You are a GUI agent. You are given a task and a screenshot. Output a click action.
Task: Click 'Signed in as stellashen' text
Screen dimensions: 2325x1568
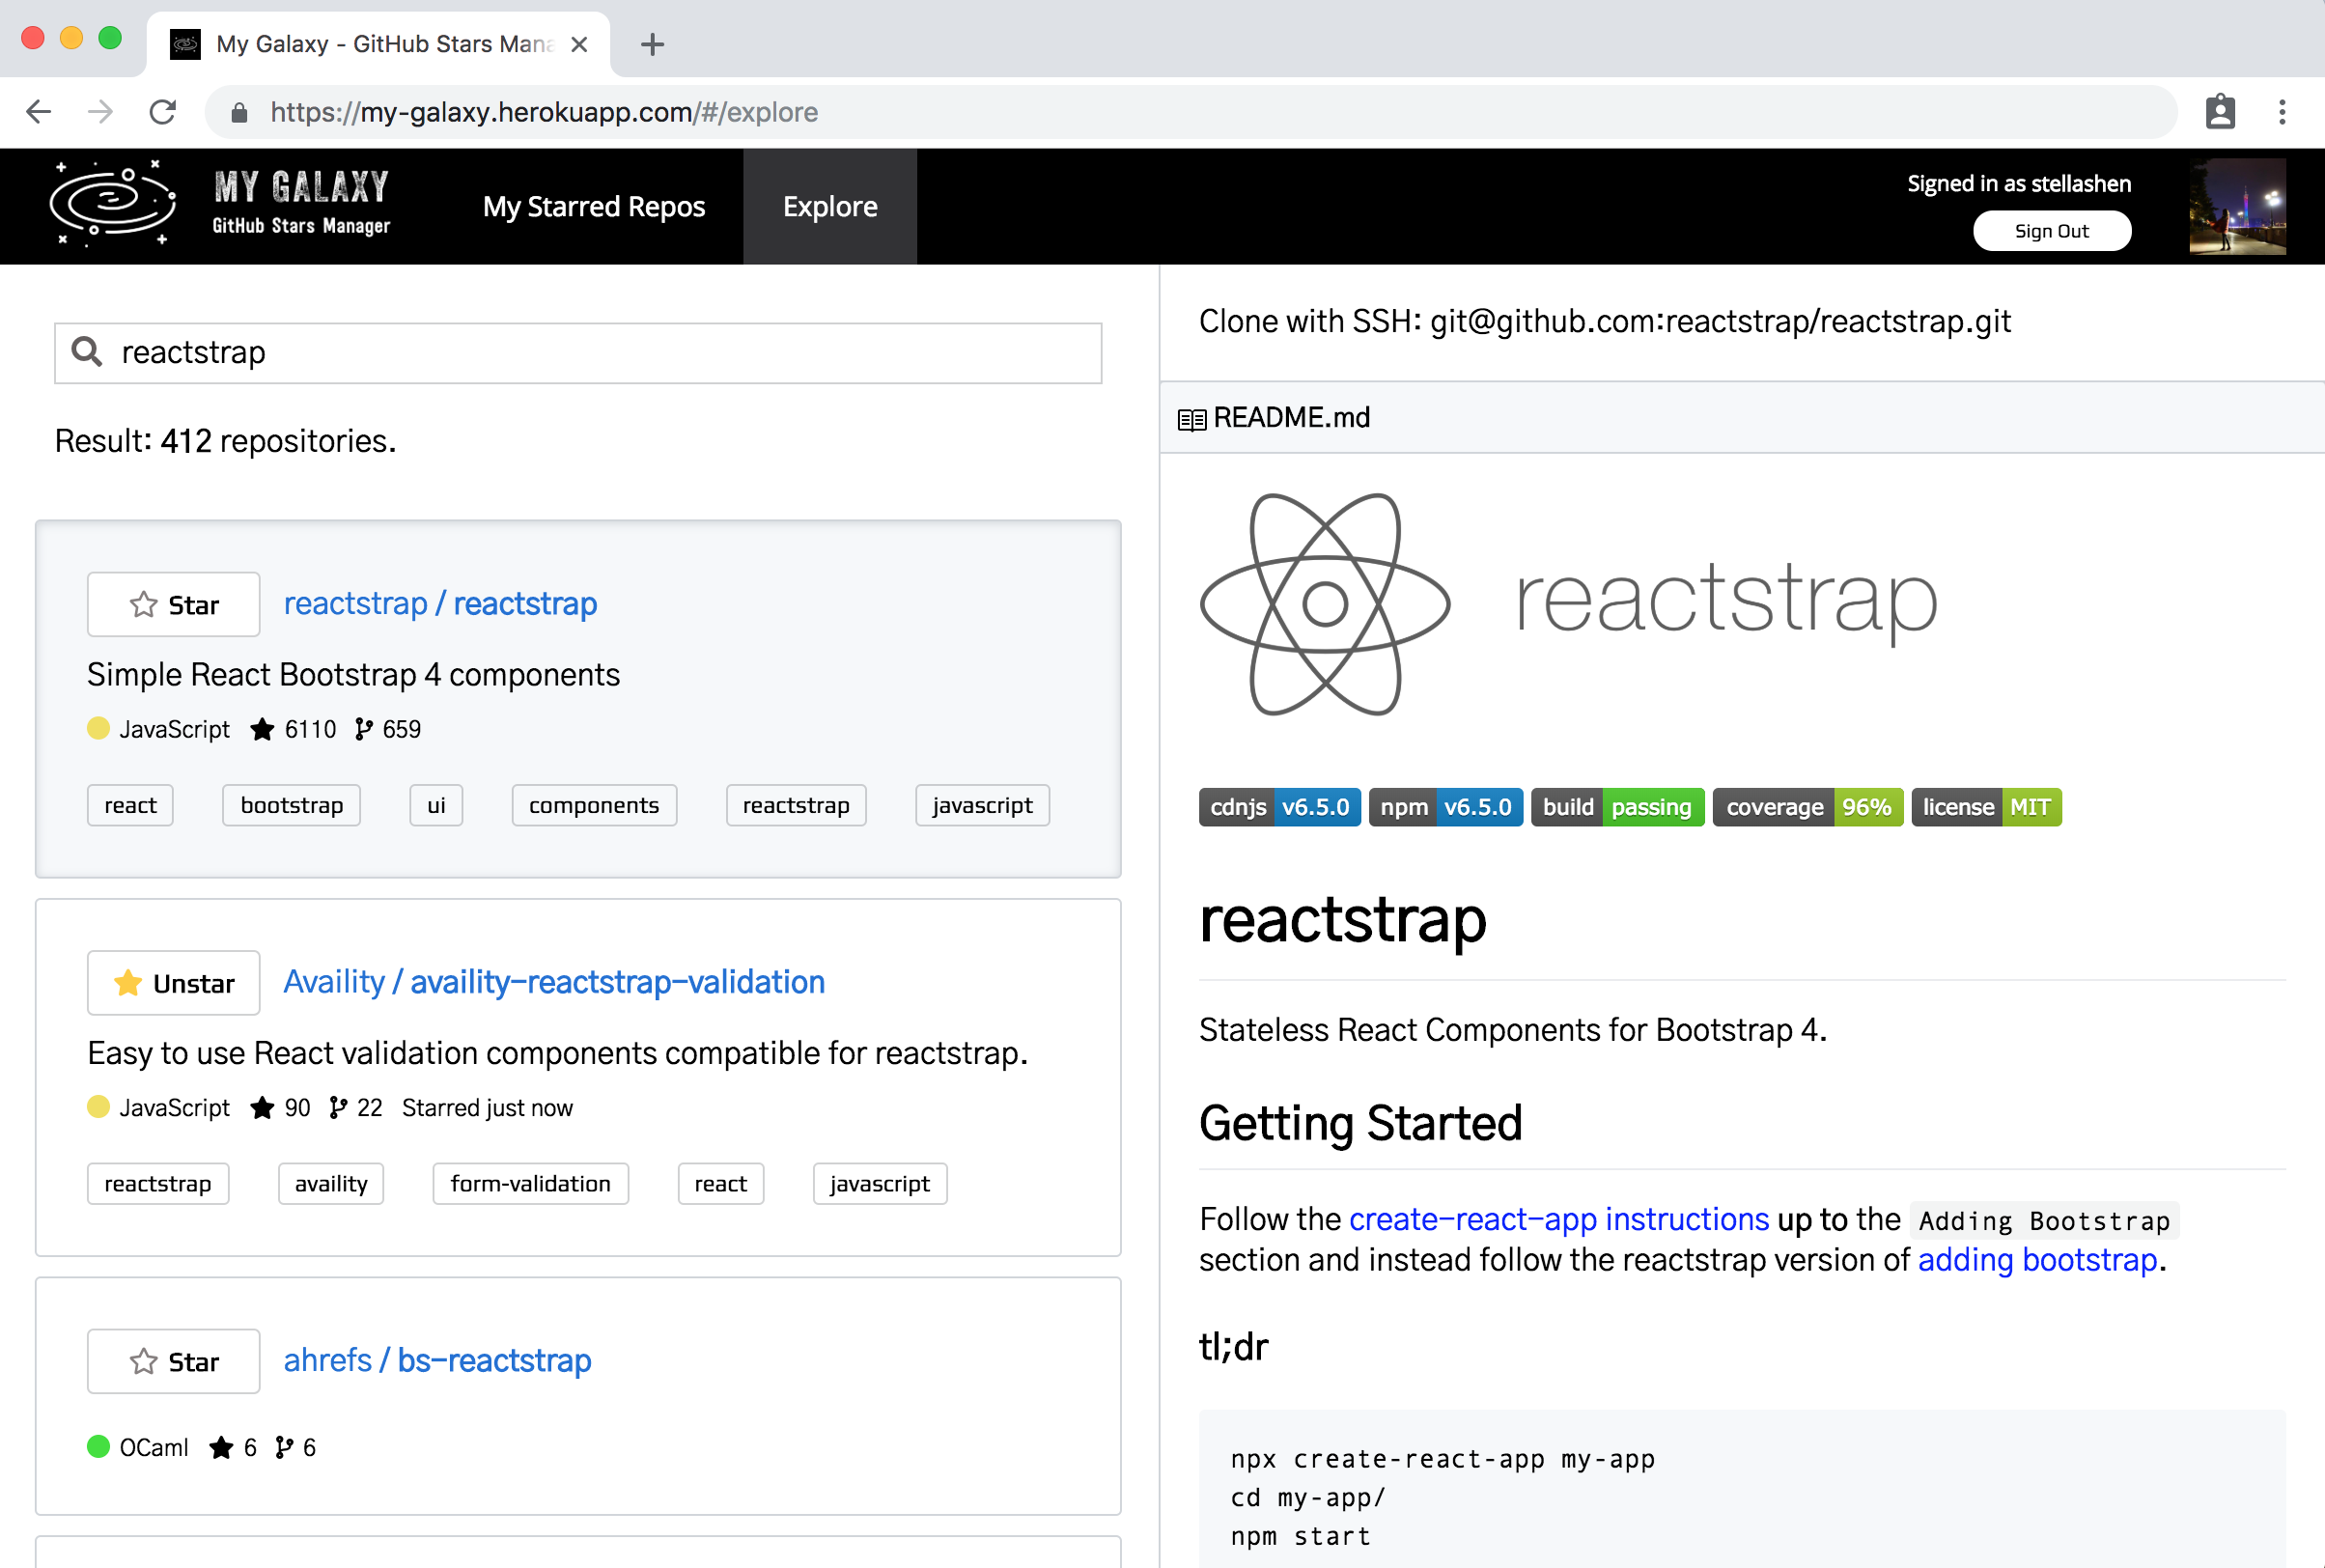point(2019,183)
